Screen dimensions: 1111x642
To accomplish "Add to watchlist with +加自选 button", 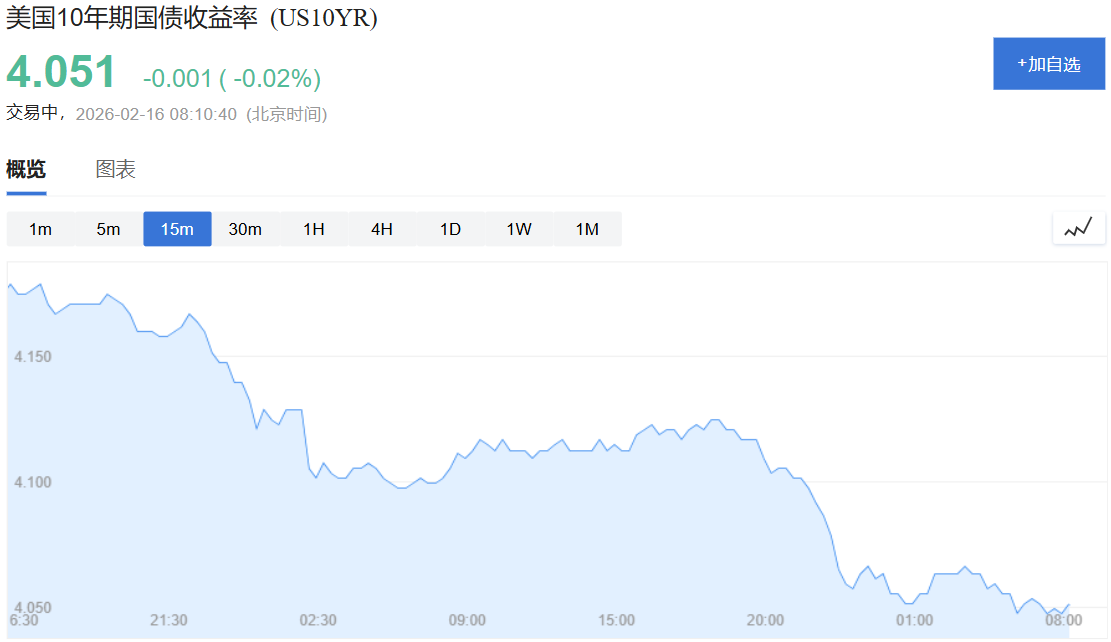I will click(x=1049, y=64).
